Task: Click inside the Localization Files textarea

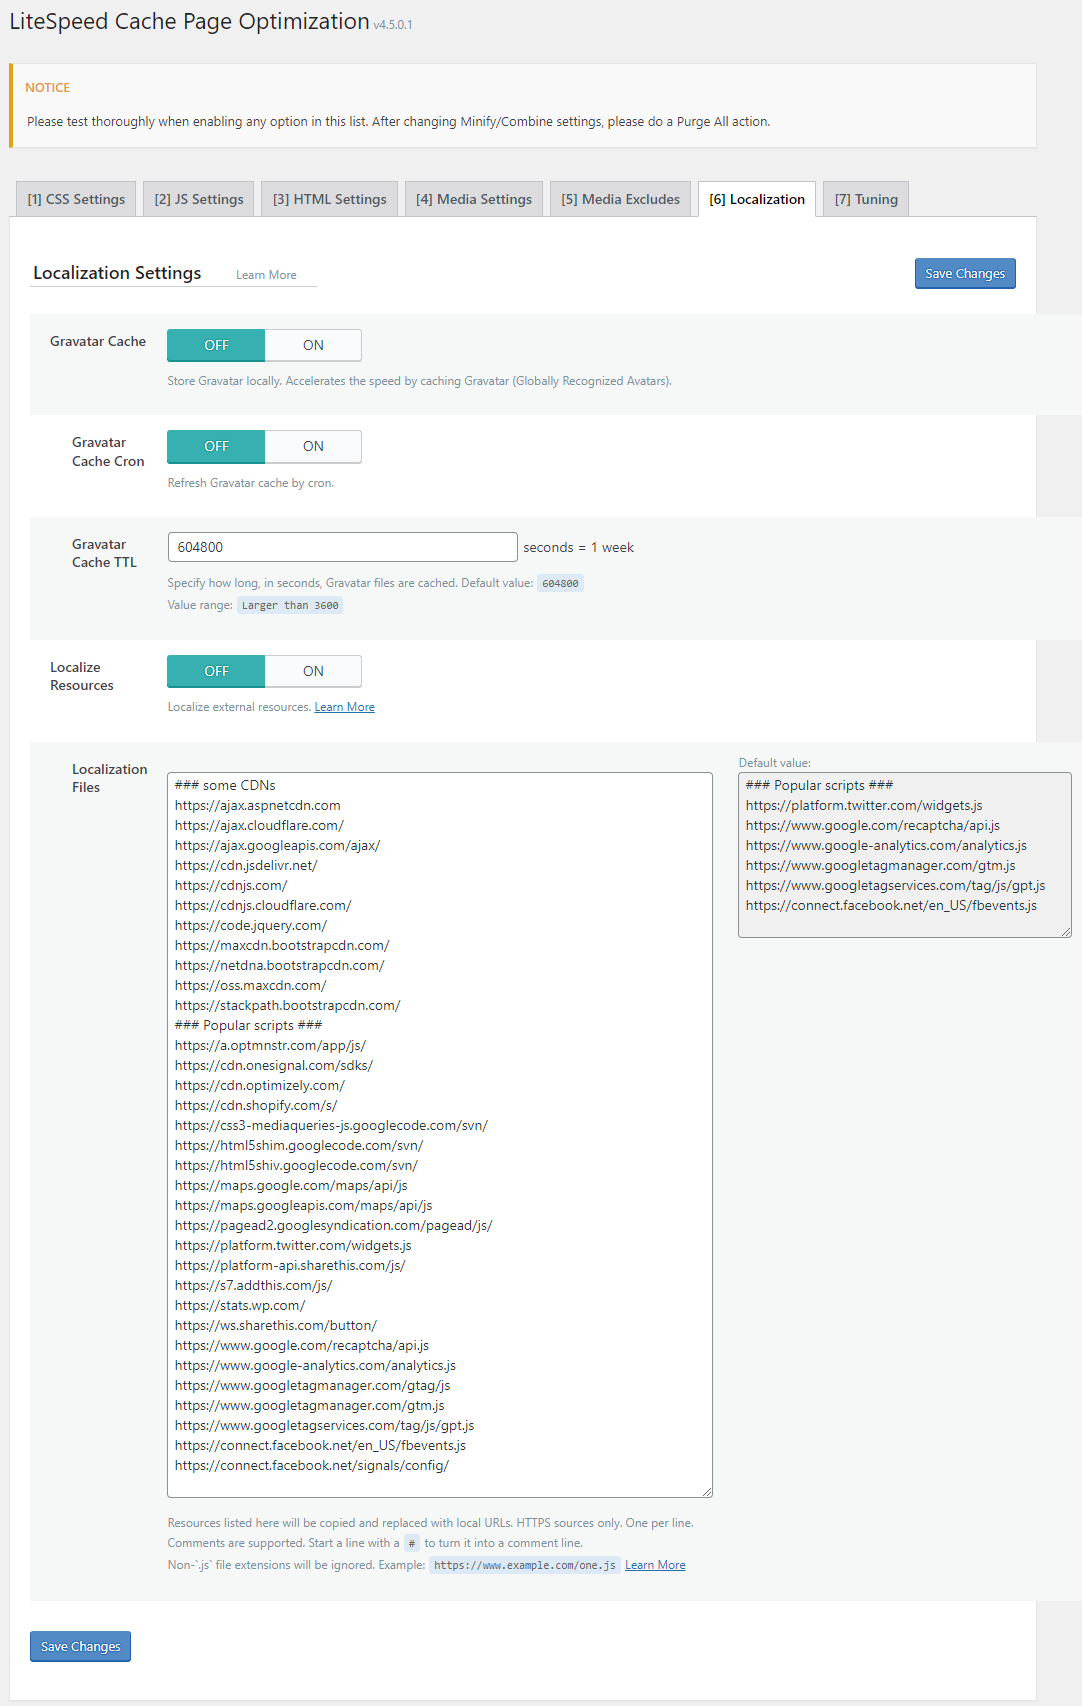Action: point(440,1135)
